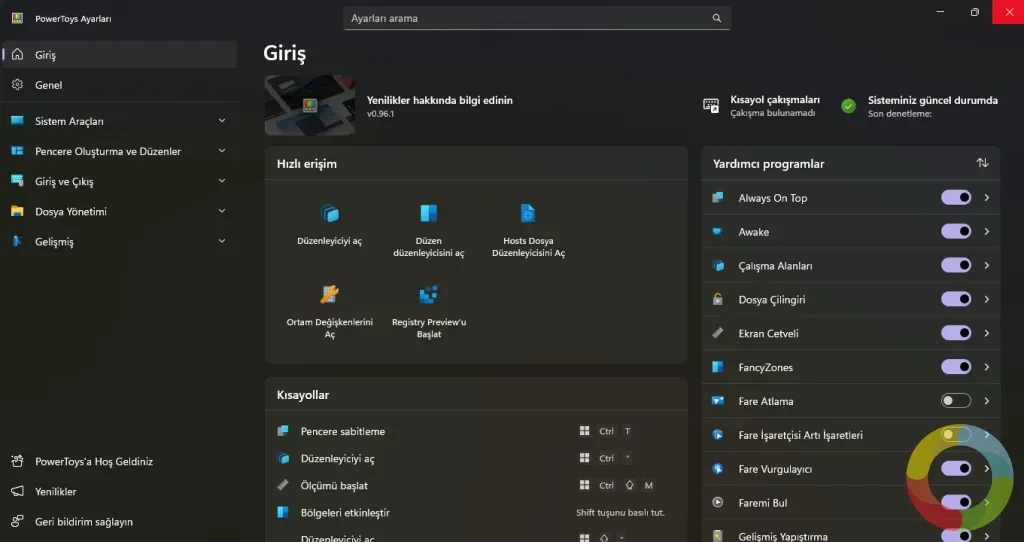1024x542 pixels.
Task: Open Geri bildirim sağlayın link
Action: [x=120, y=521]
